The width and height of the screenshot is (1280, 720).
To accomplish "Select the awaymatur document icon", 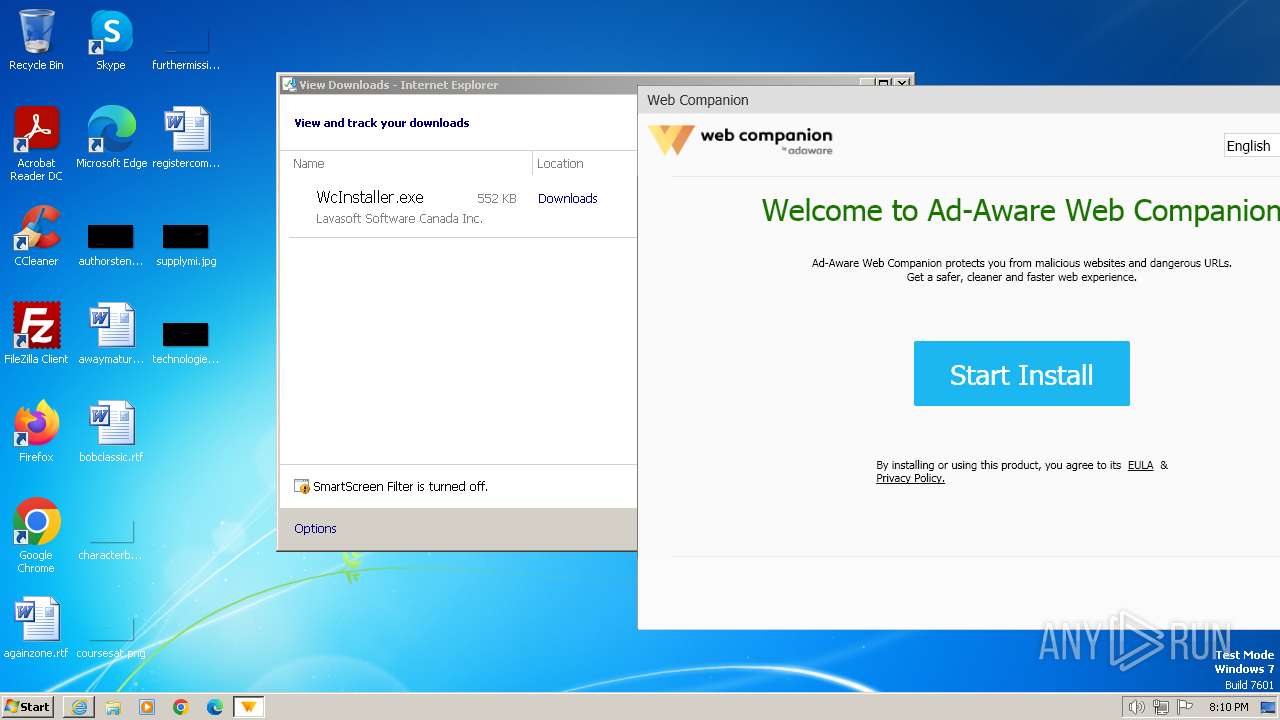I will point(111,333).
